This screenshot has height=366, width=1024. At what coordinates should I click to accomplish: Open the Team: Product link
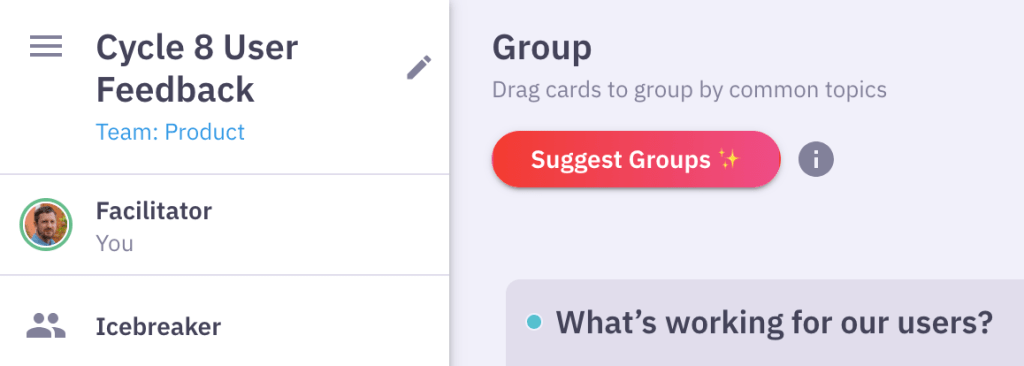(170, 132)
